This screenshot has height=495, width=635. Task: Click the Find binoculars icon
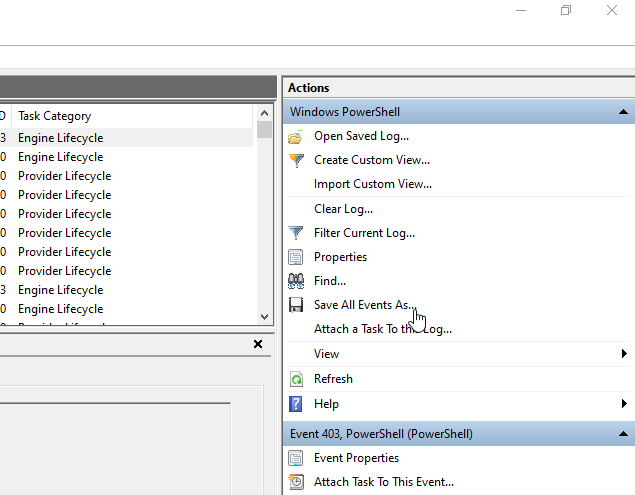[296, 281]
